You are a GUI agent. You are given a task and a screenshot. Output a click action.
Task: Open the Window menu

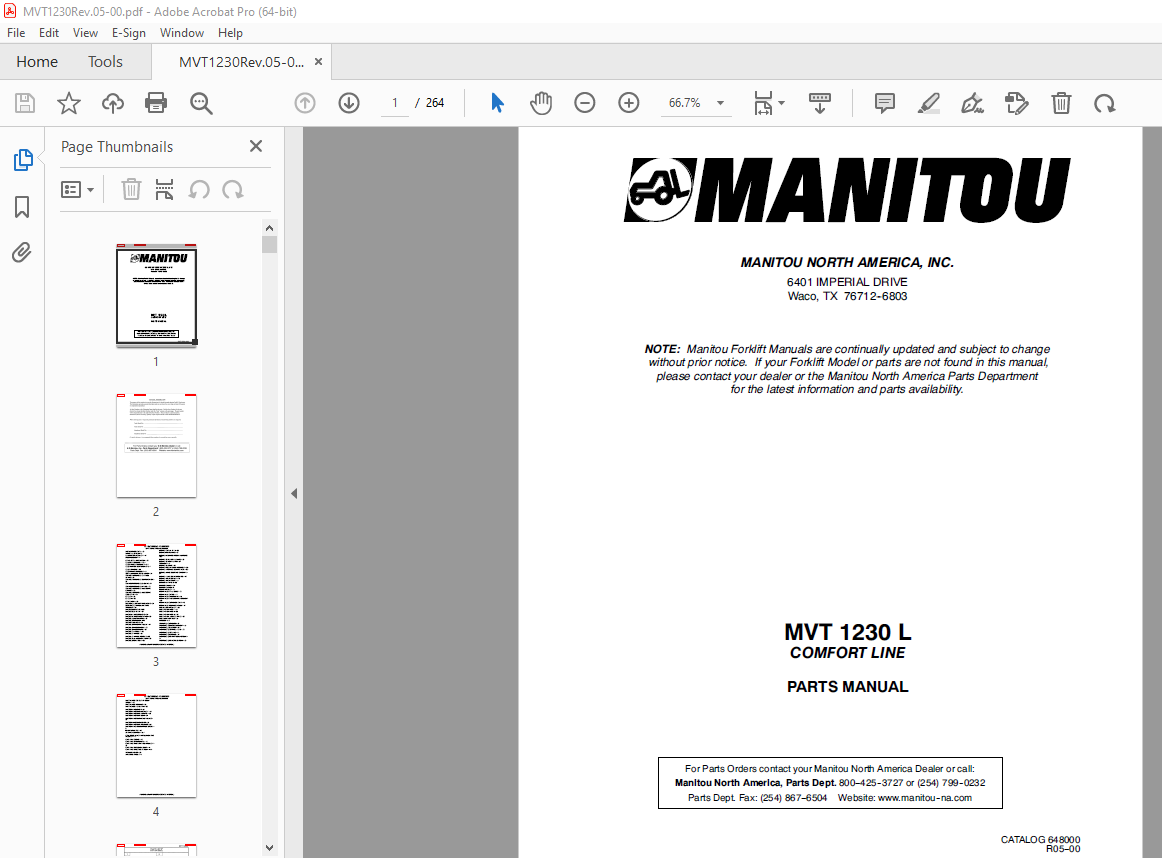[x=182, y=33]
